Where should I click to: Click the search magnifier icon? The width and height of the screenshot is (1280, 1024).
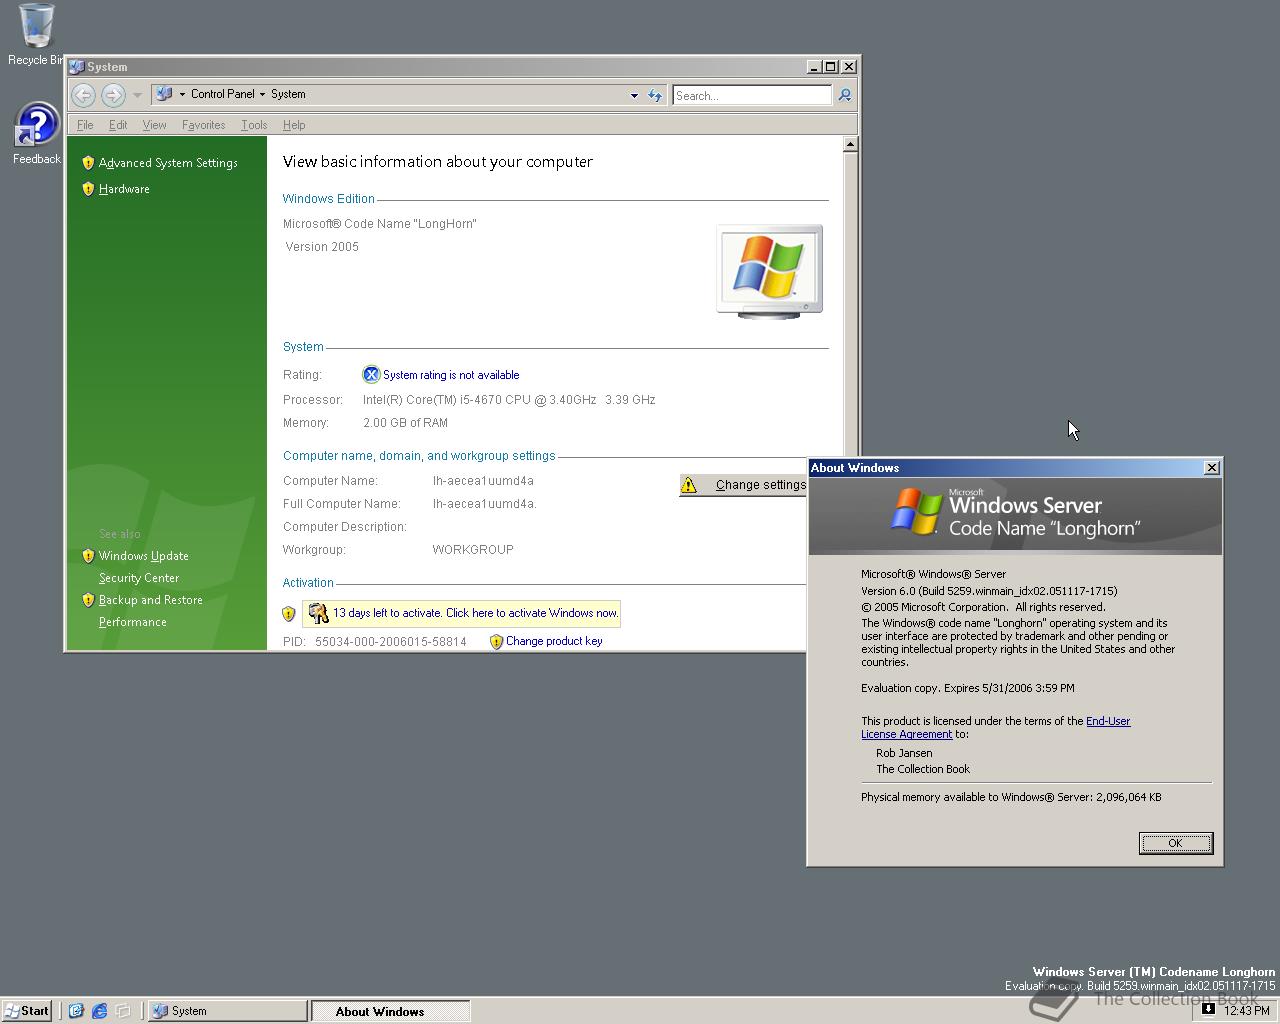pos(845,95)
